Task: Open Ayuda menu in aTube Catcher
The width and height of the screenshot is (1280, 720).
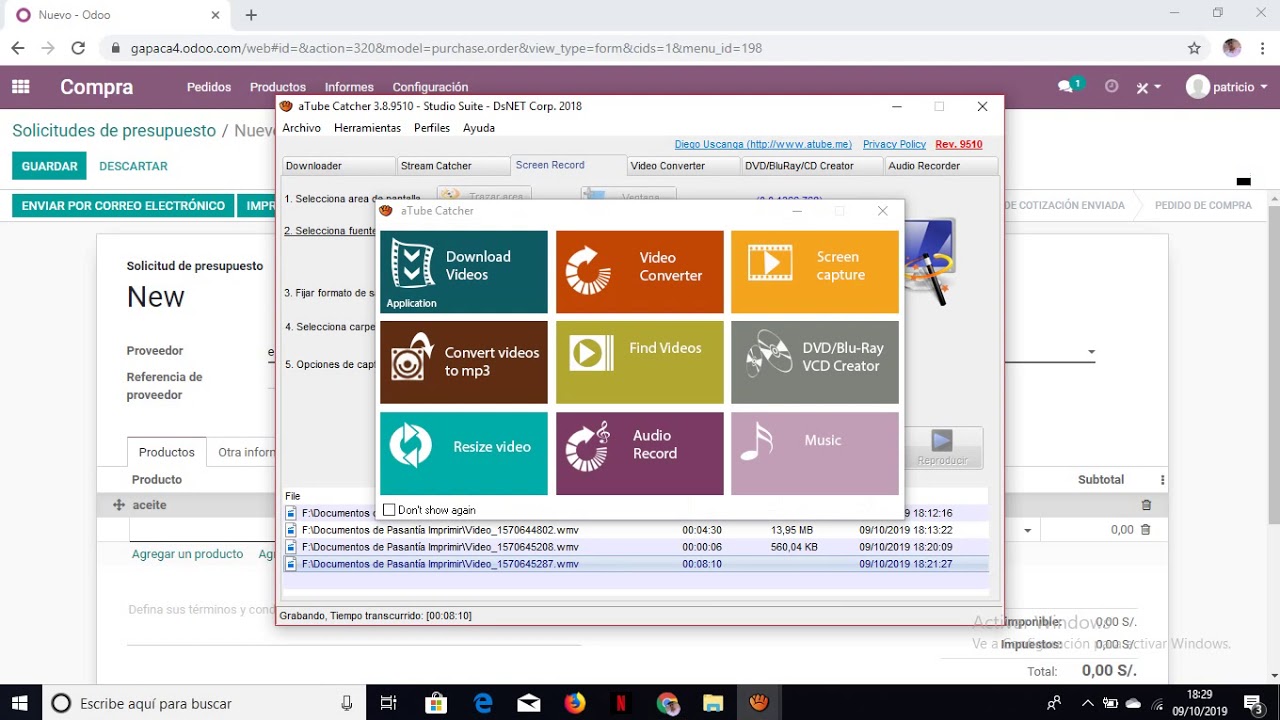Action: click(479, 128)
